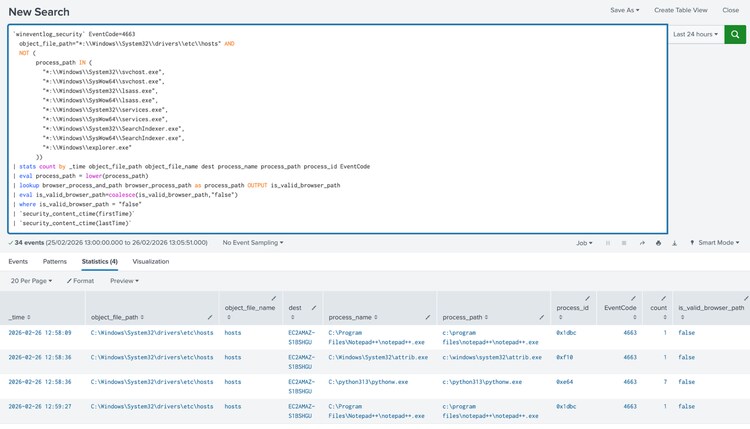Screen dimensions: 750x429
Task: Edit format of process_name column pencil
Action: [428, 317]
